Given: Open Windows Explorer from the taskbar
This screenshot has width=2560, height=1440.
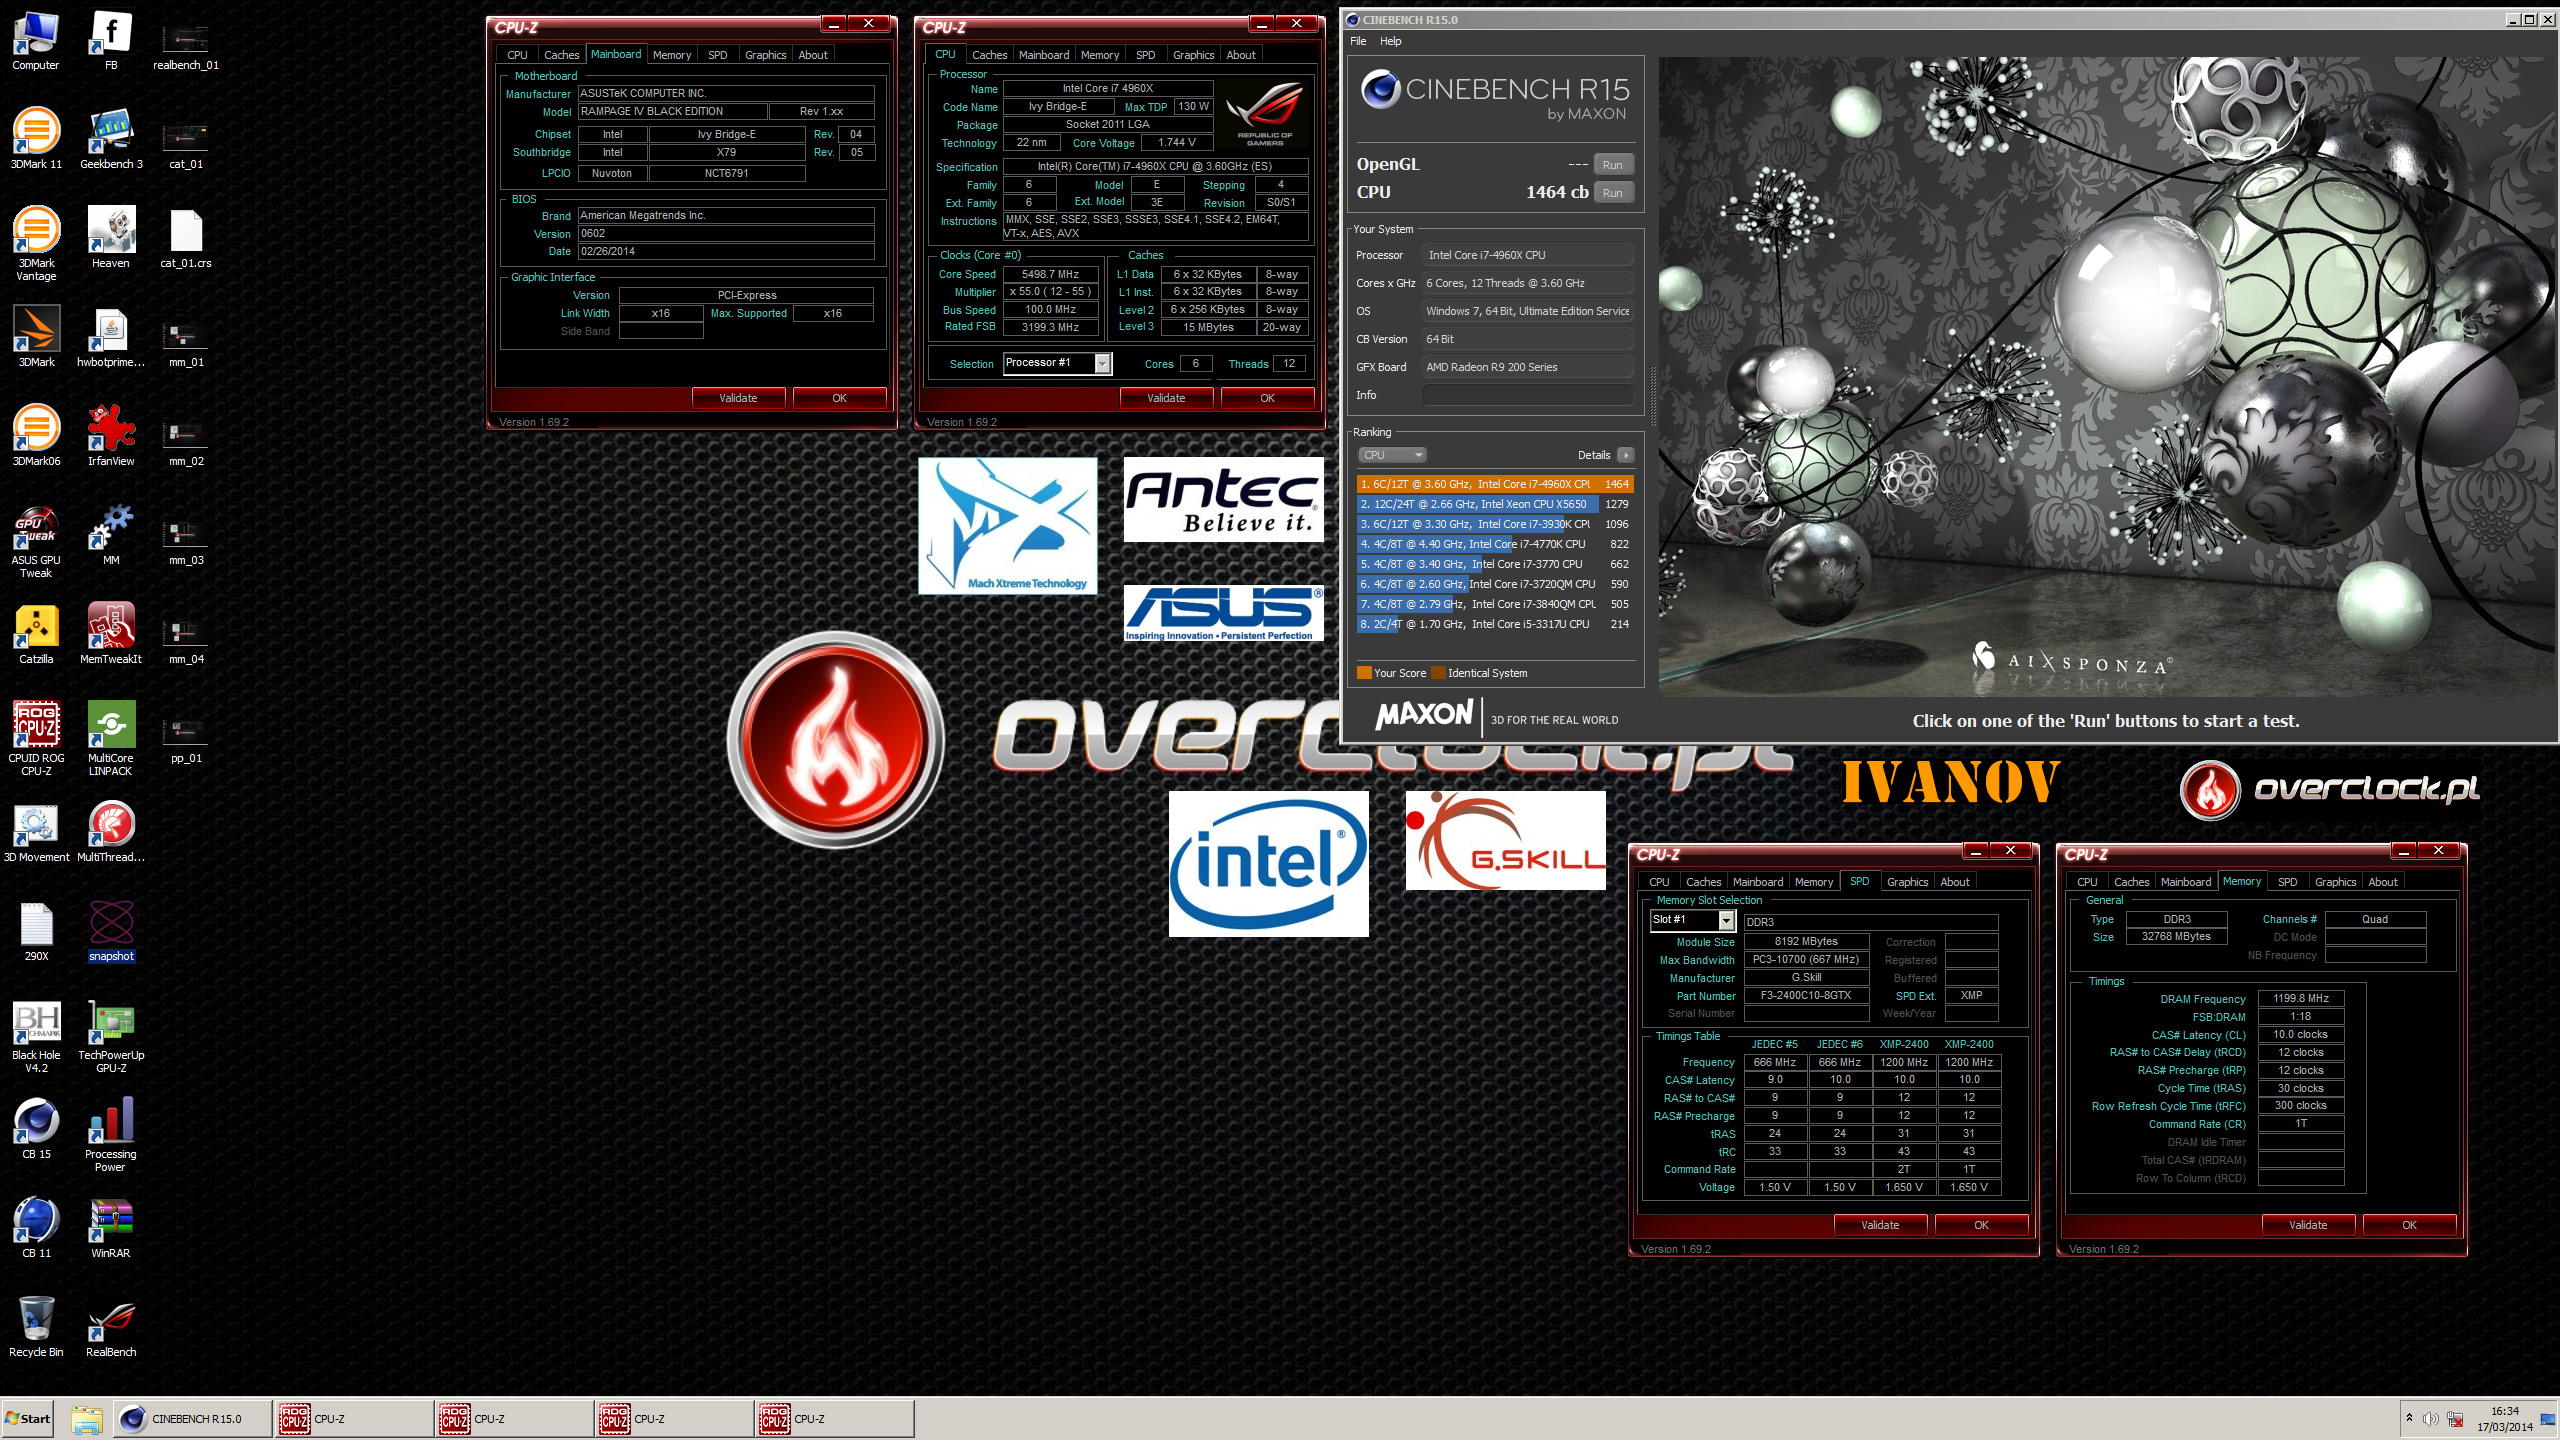Looking at the screenshot, I should (x=87, y=1418).
